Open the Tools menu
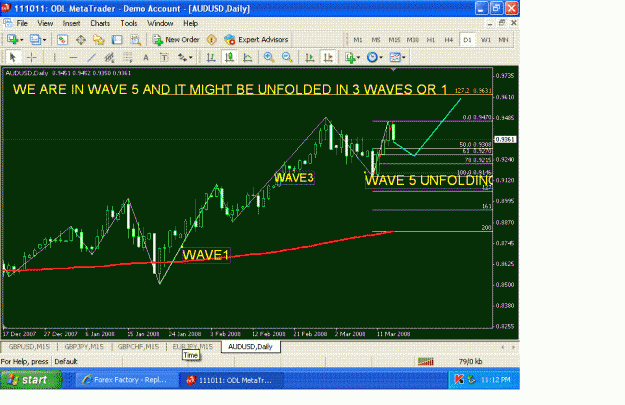Screen dimensions: 625x405 129,24
